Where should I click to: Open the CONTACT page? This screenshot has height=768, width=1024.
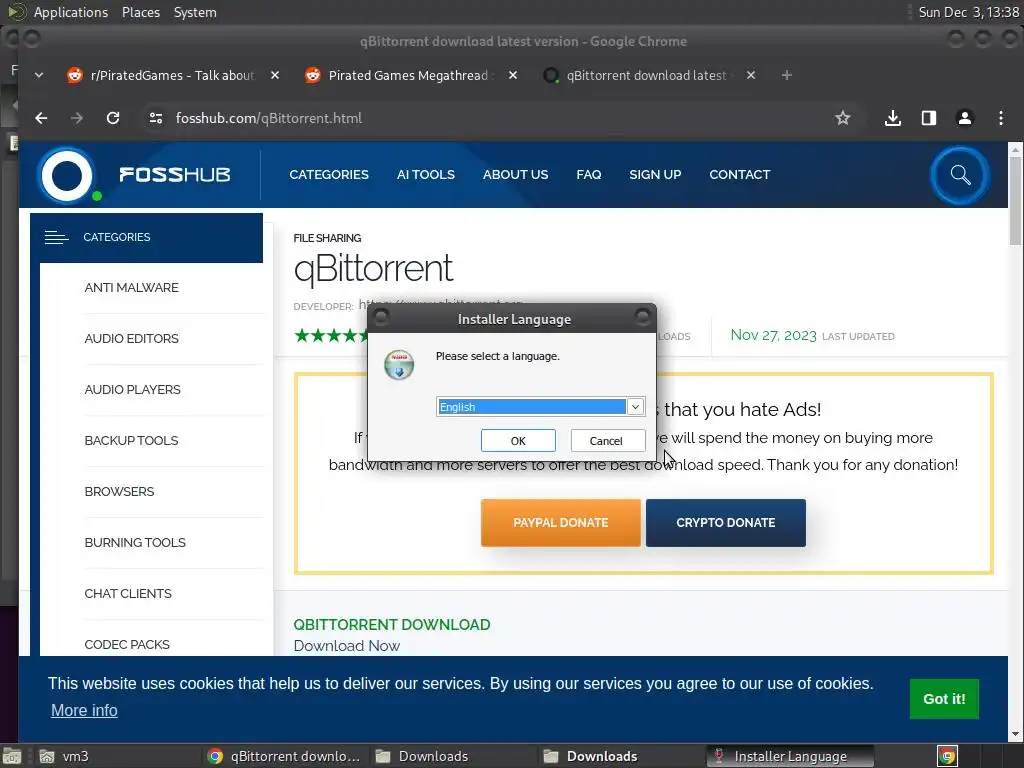(x=739, y=174)
